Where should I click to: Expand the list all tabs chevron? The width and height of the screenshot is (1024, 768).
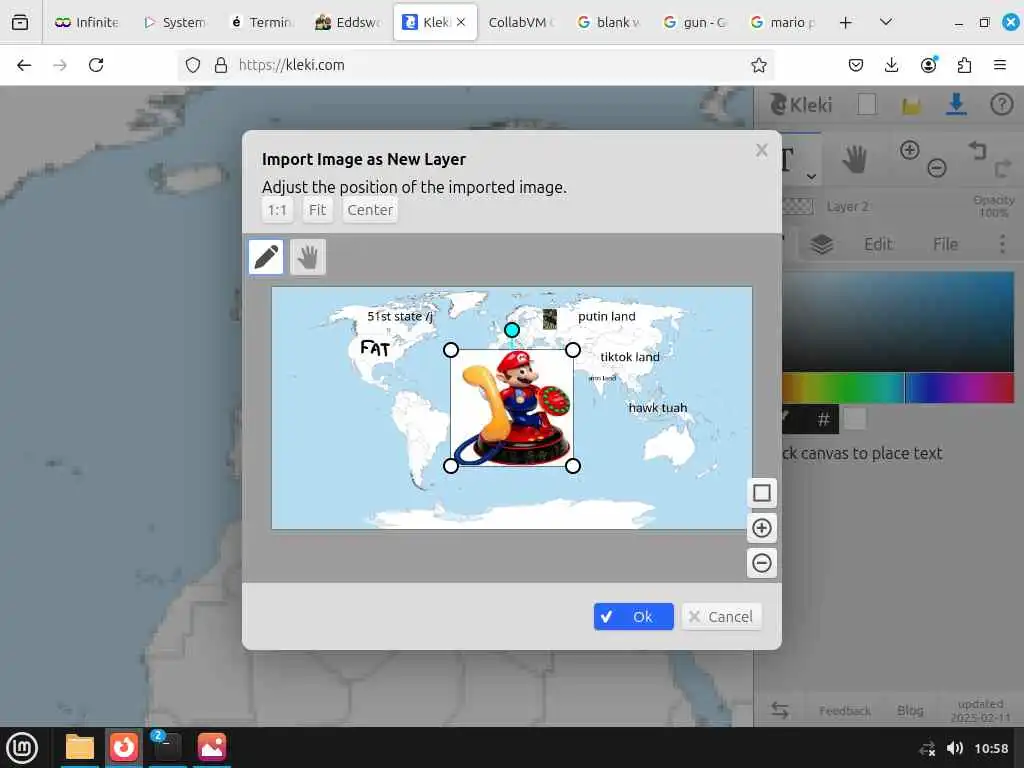(x=886, y=22)
